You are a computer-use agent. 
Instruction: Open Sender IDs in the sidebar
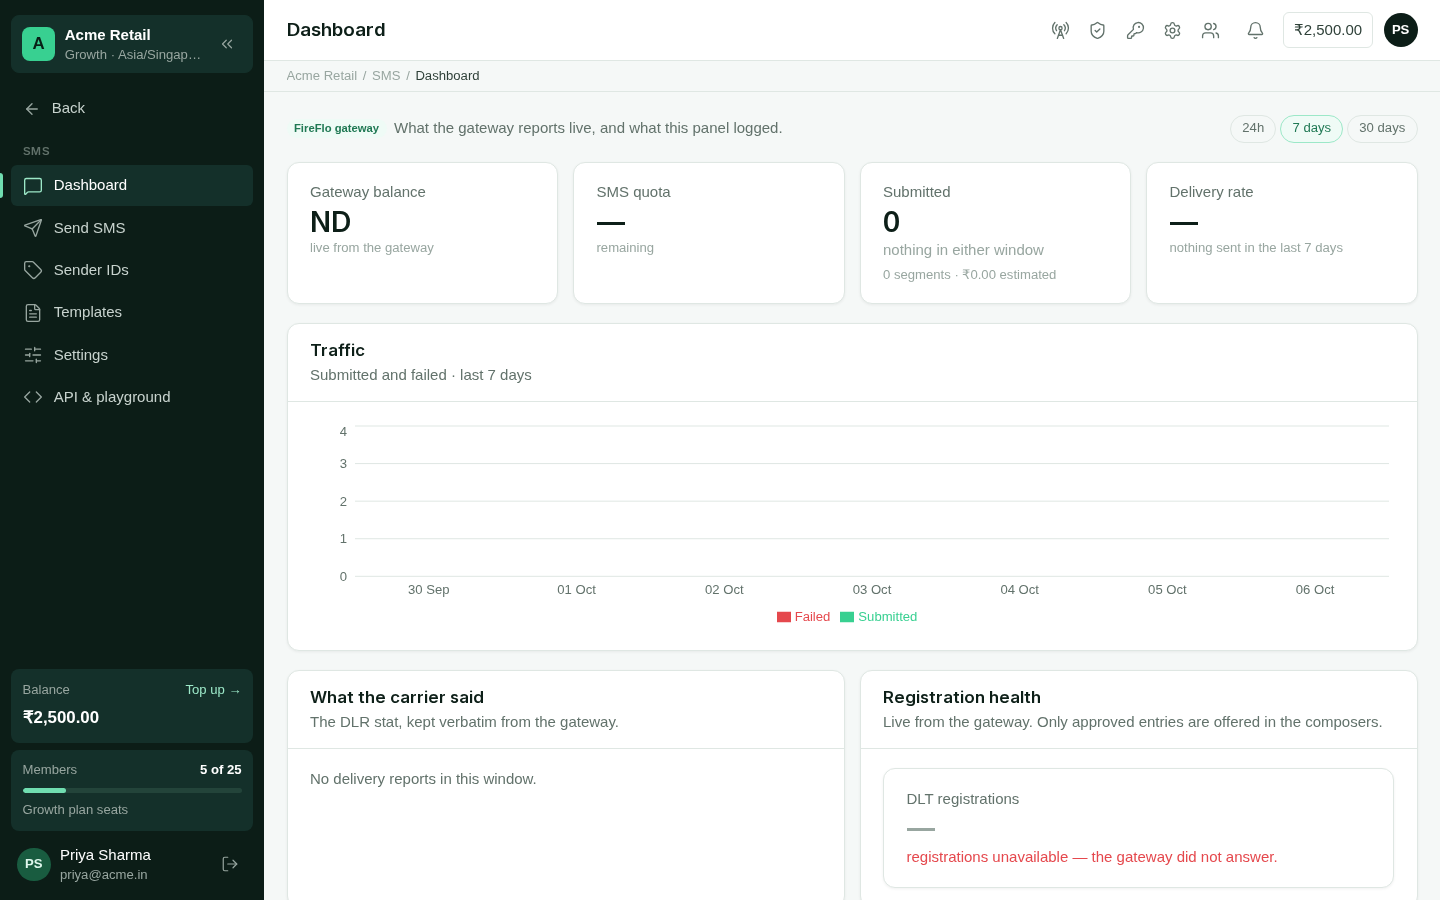coord(132,270)
